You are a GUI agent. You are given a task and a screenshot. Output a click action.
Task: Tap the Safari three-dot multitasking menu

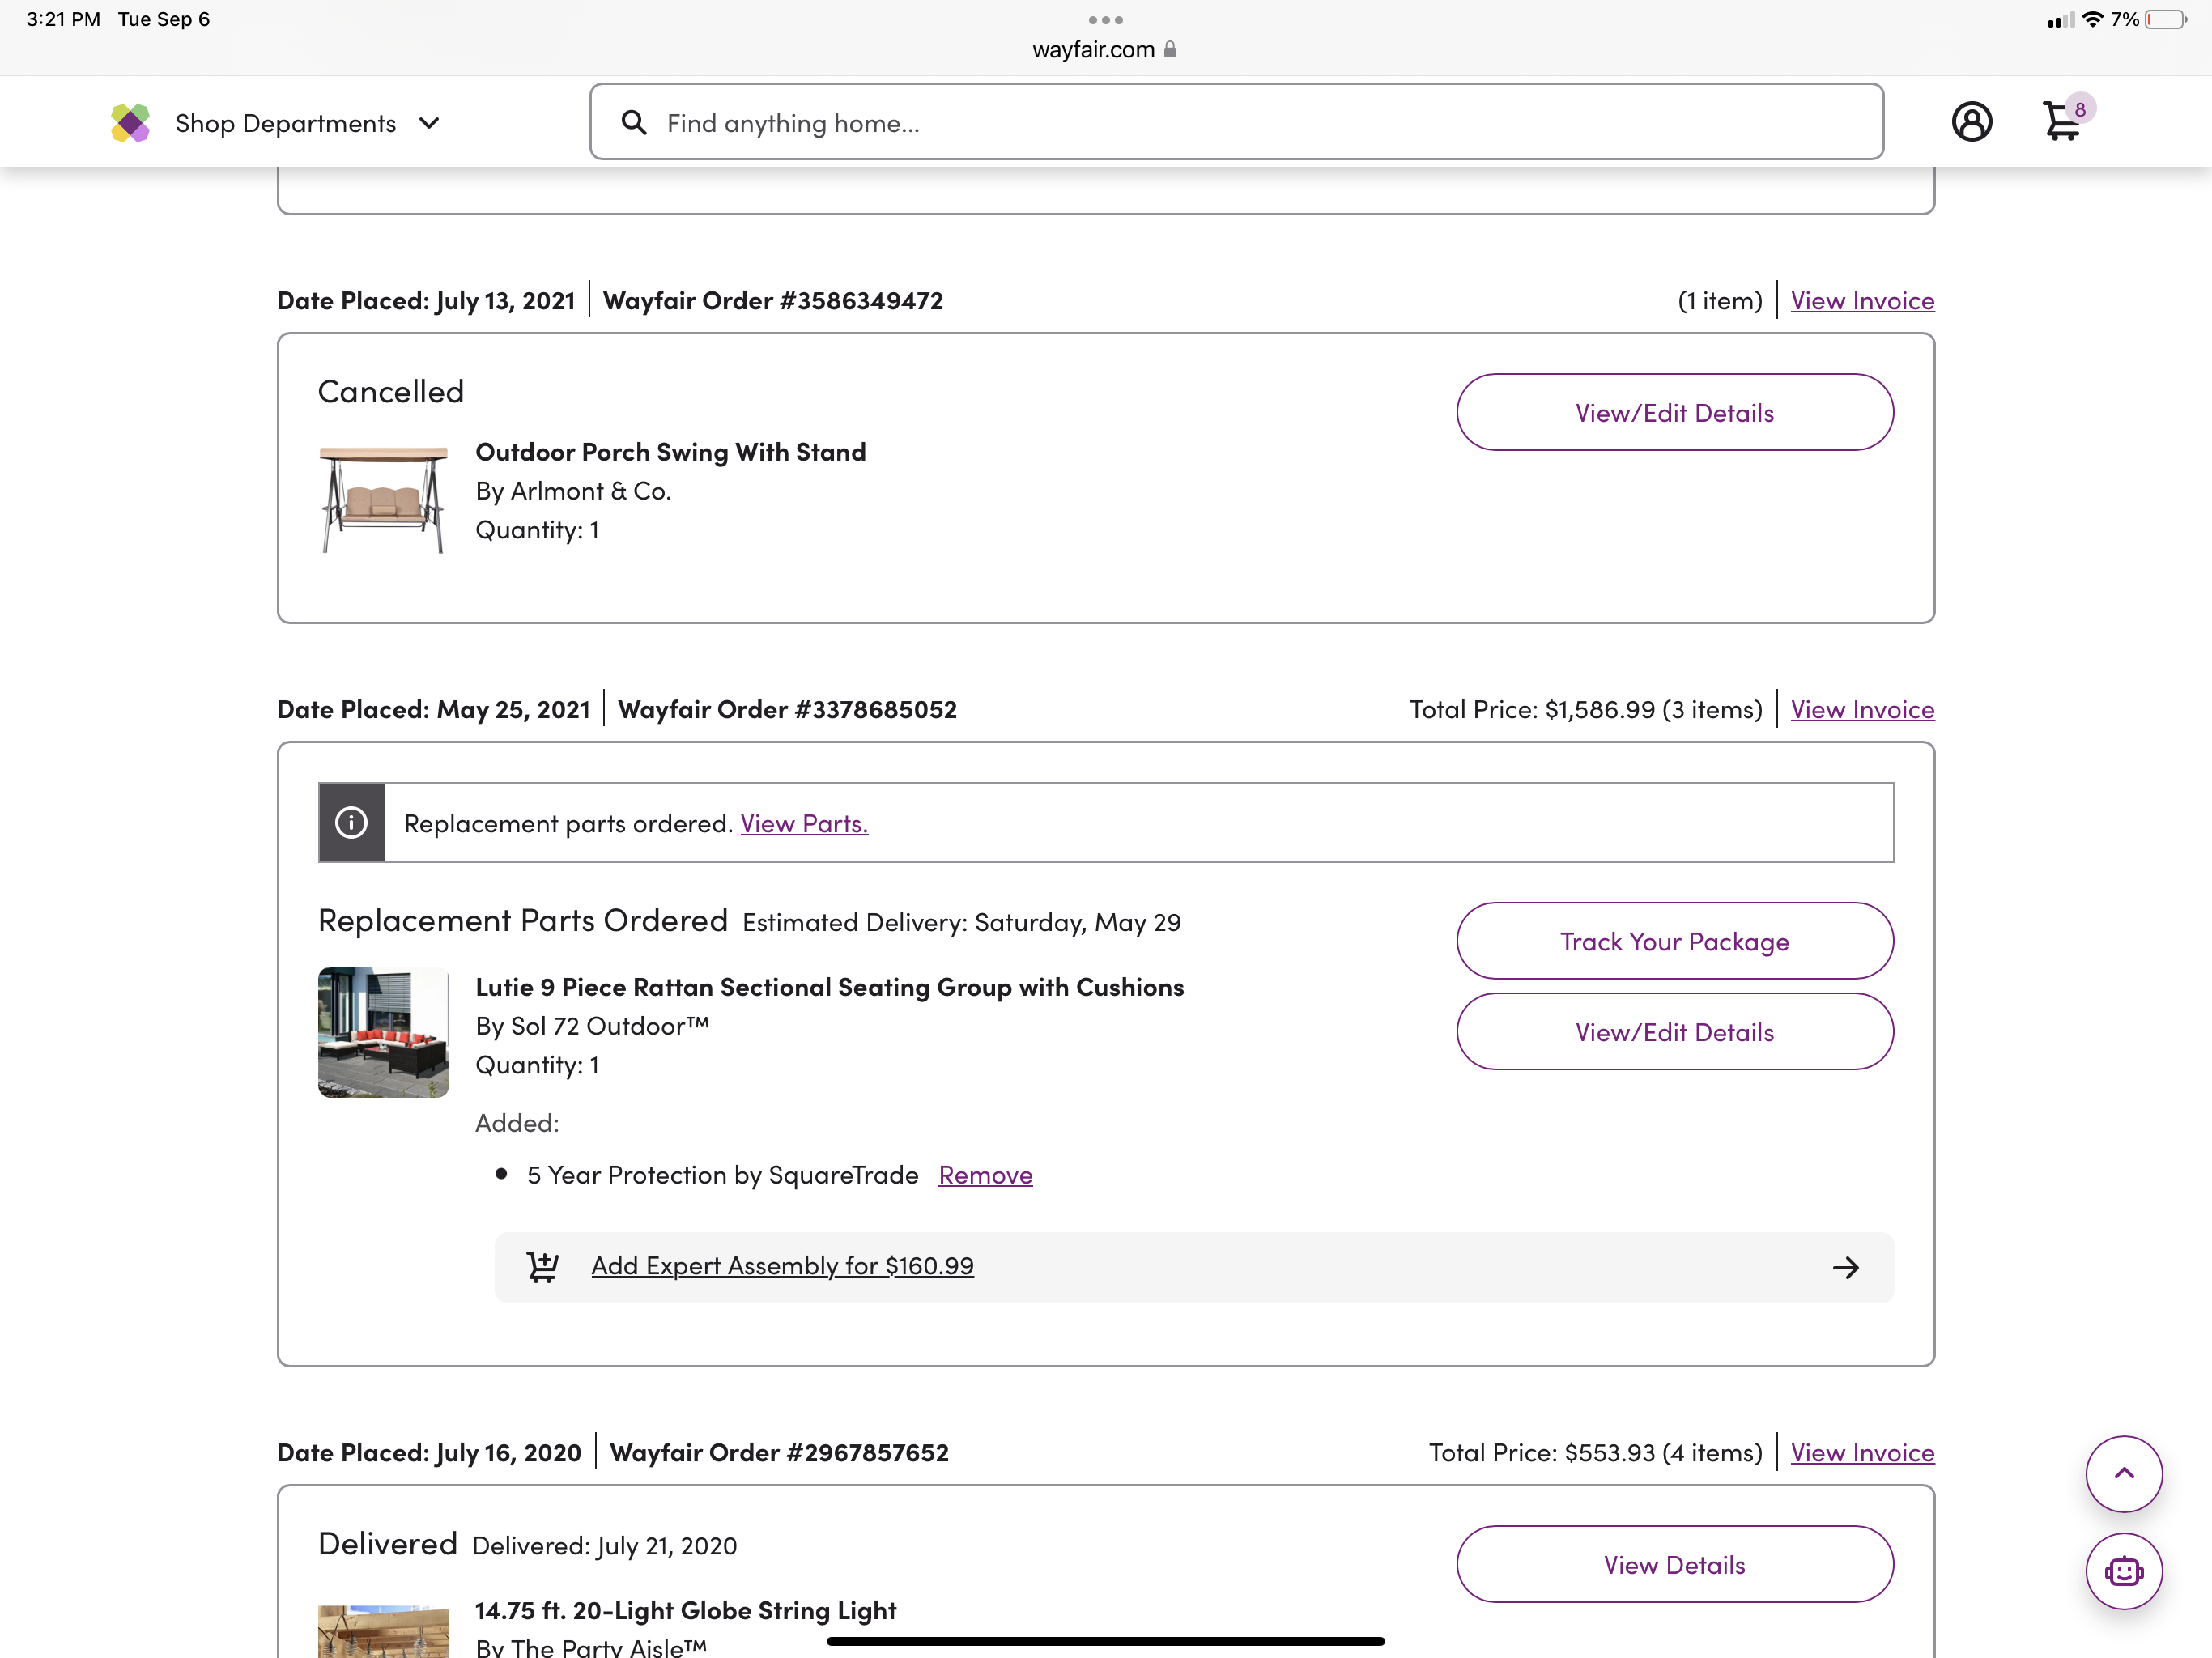(x=1105, y=20)
